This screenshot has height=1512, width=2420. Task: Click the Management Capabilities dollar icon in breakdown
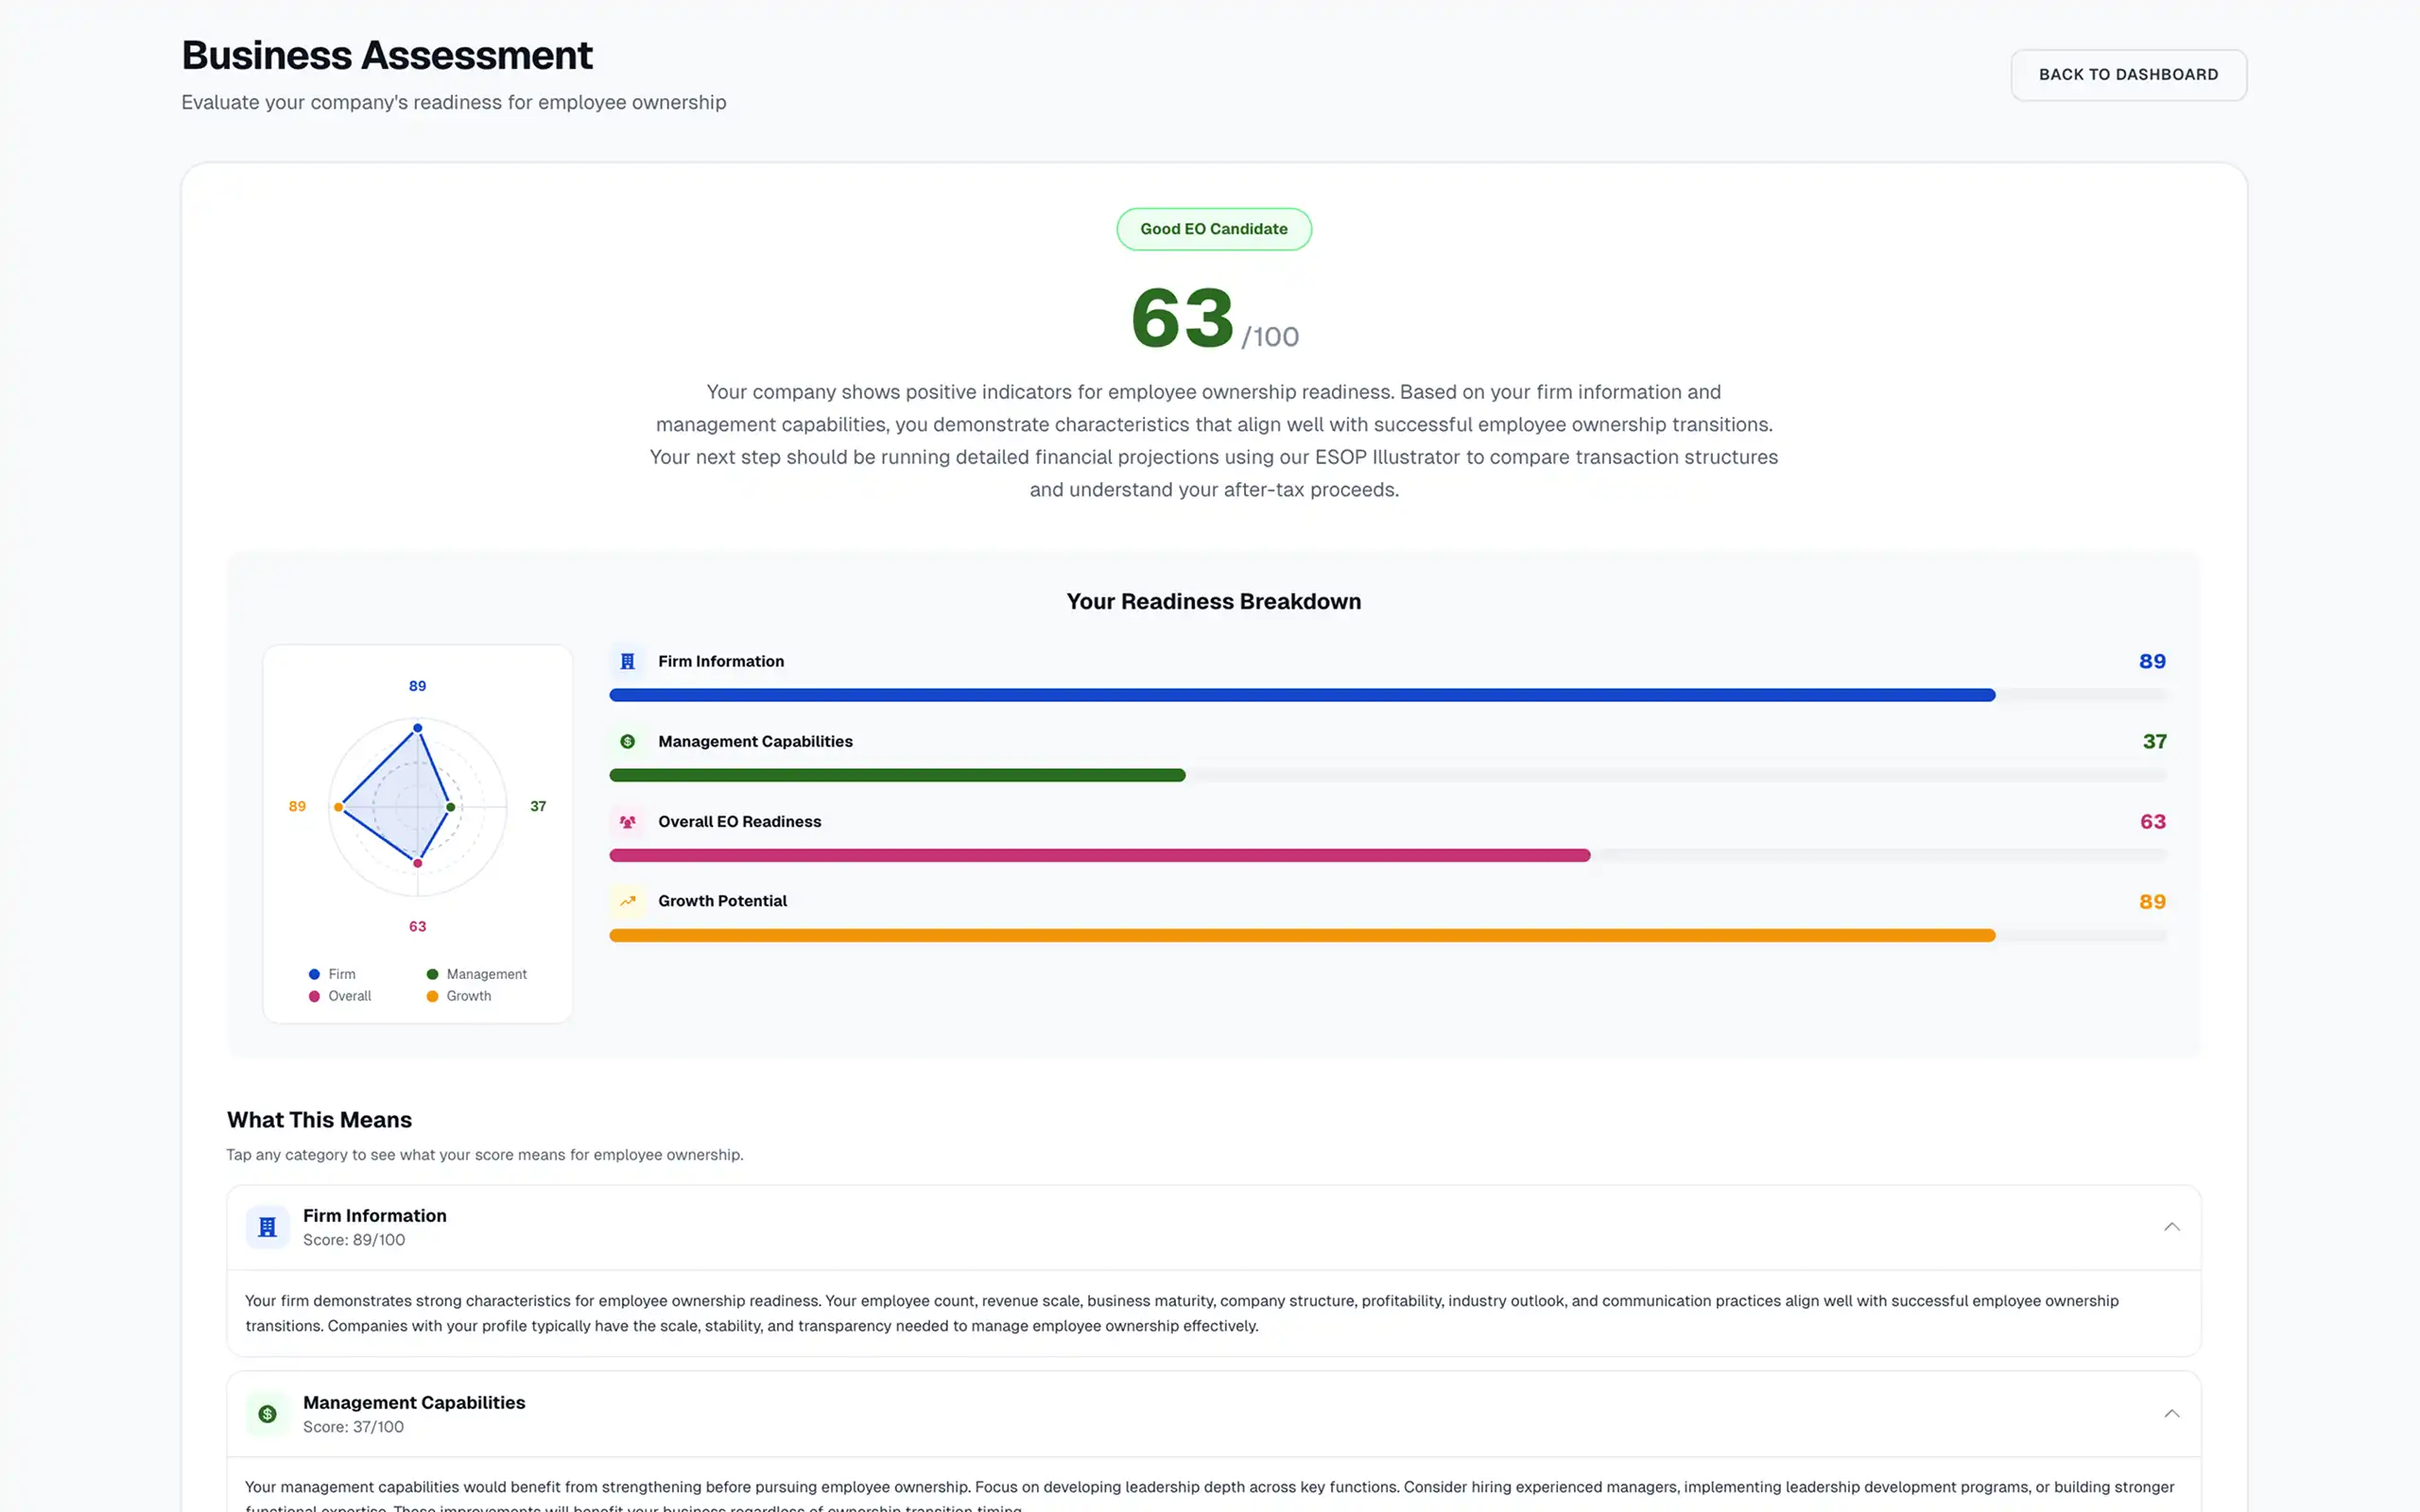pos(627,741)
